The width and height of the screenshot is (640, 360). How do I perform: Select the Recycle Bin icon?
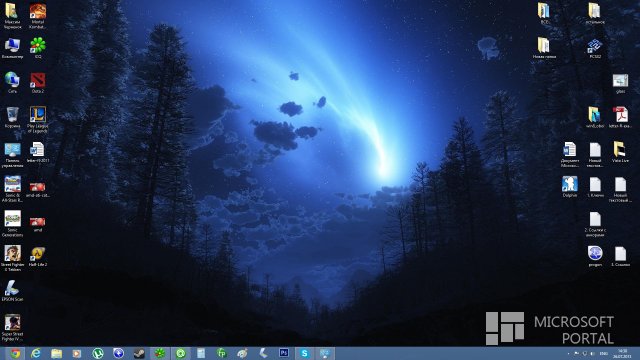tap(12, 118)
